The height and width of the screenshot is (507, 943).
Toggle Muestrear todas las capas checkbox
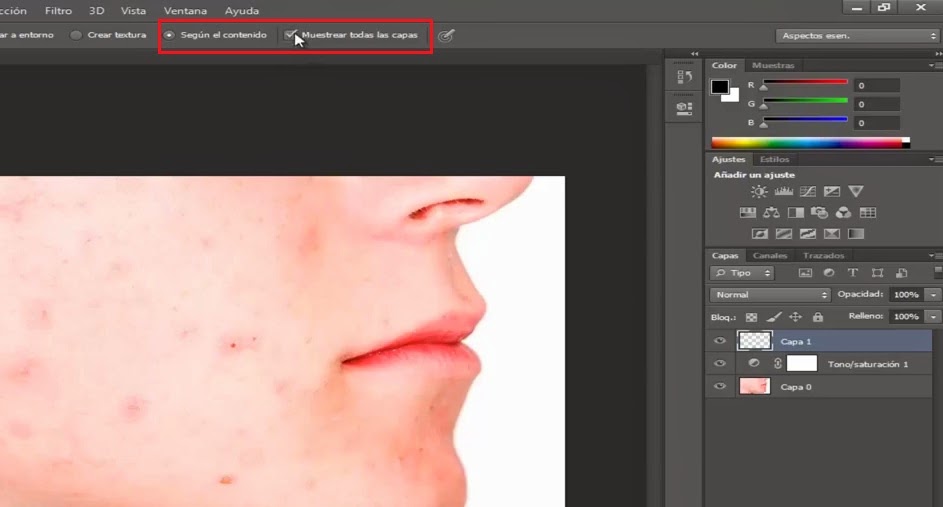click(290, 35)
